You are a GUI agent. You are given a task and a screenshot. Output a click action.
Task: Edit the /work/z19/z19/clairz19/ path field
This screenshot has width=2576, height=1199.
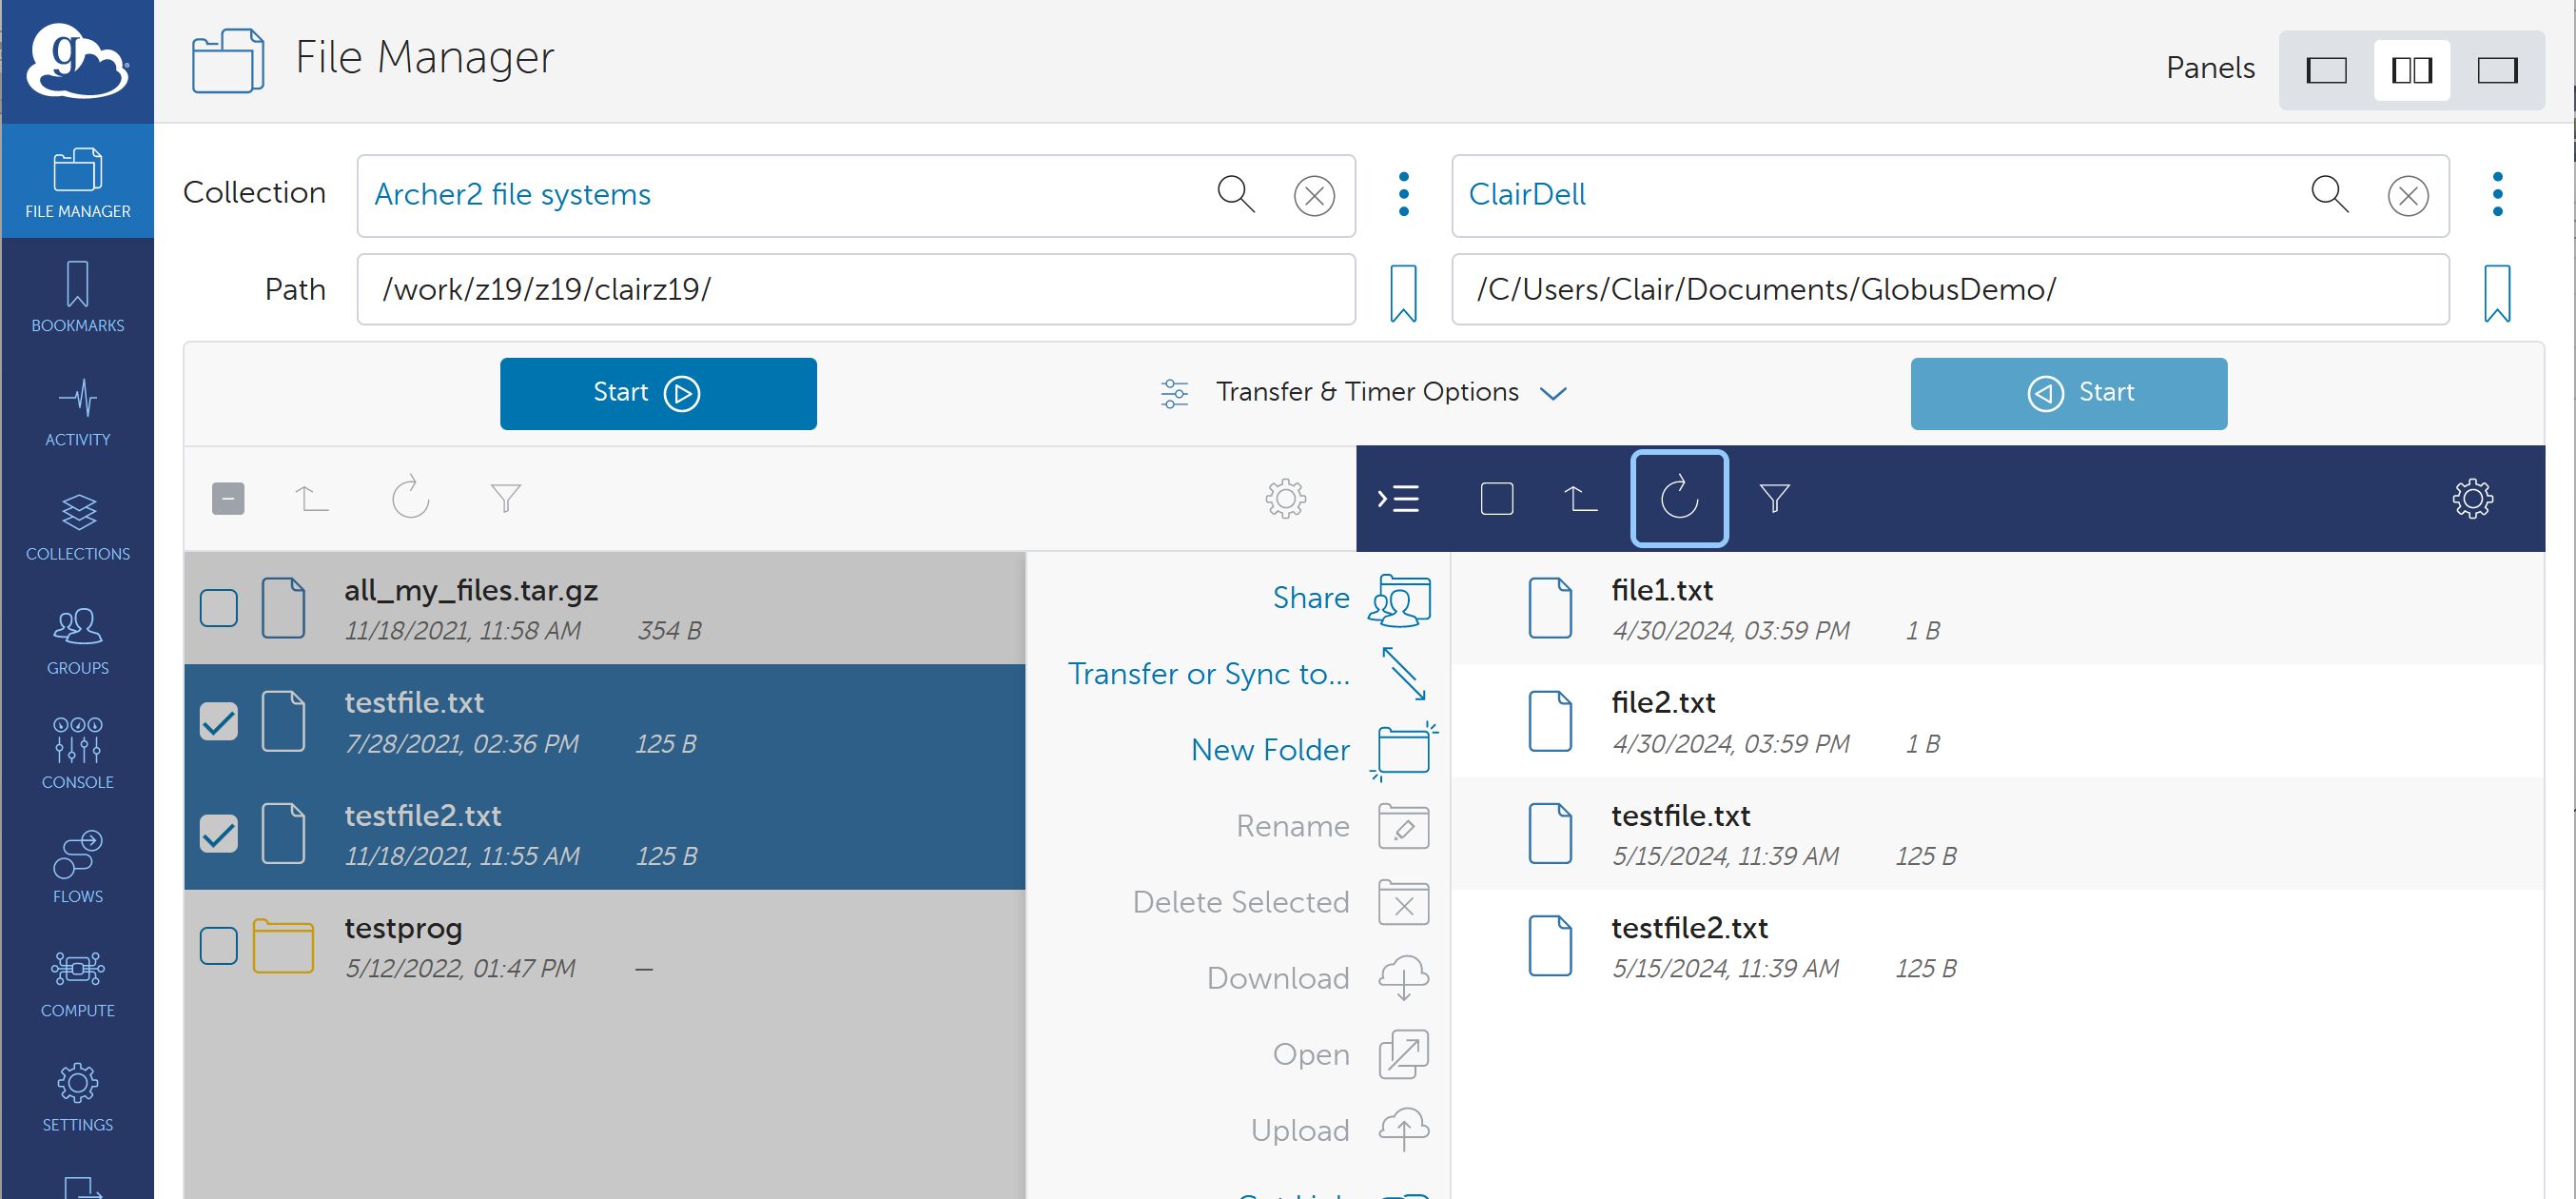(x=856, y=289)
